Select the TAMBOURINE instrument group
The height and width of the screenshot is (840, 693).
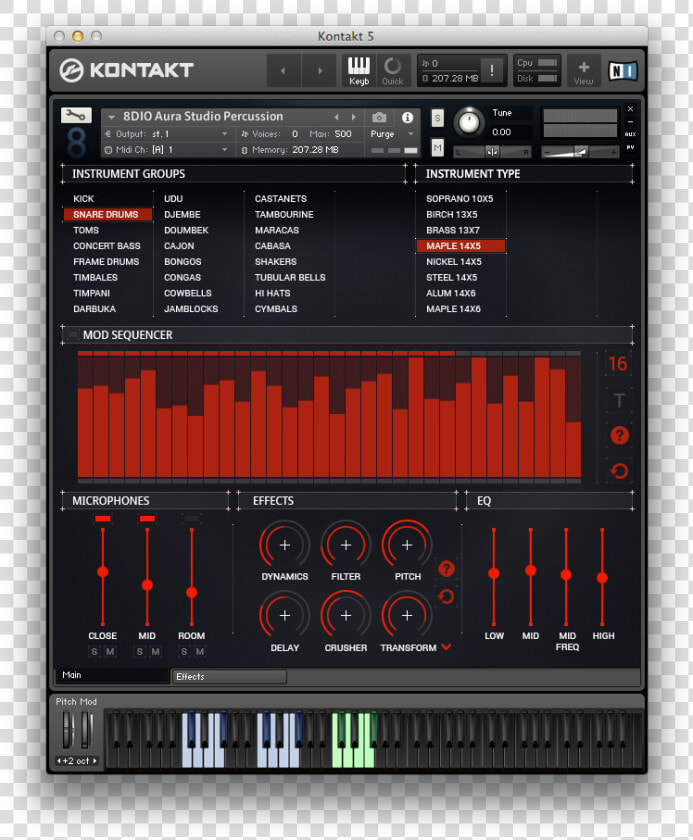point(284,214)
